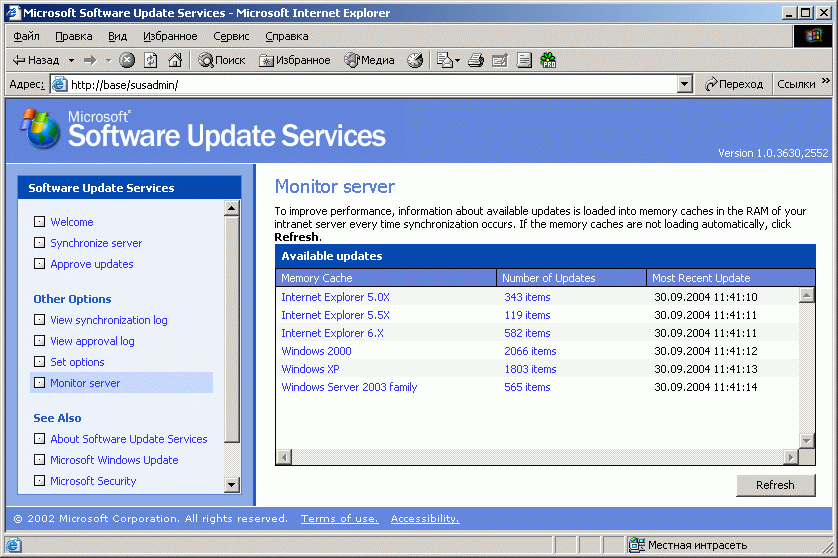Screen dimensions: 838x558
Task: Click the Discuss notepad toolbar icon
Action: 524,60
